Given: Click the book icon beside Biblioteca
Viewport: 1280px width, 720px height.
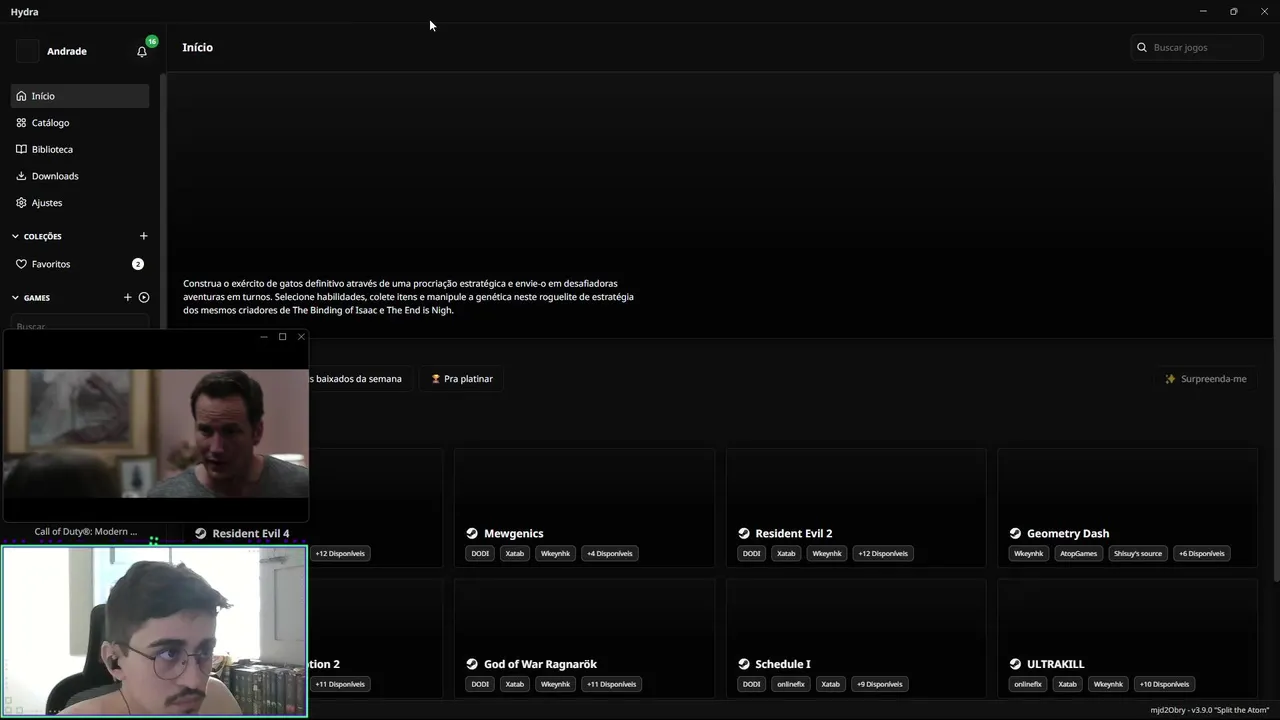Looking at the screenshot, I should 21,149.
